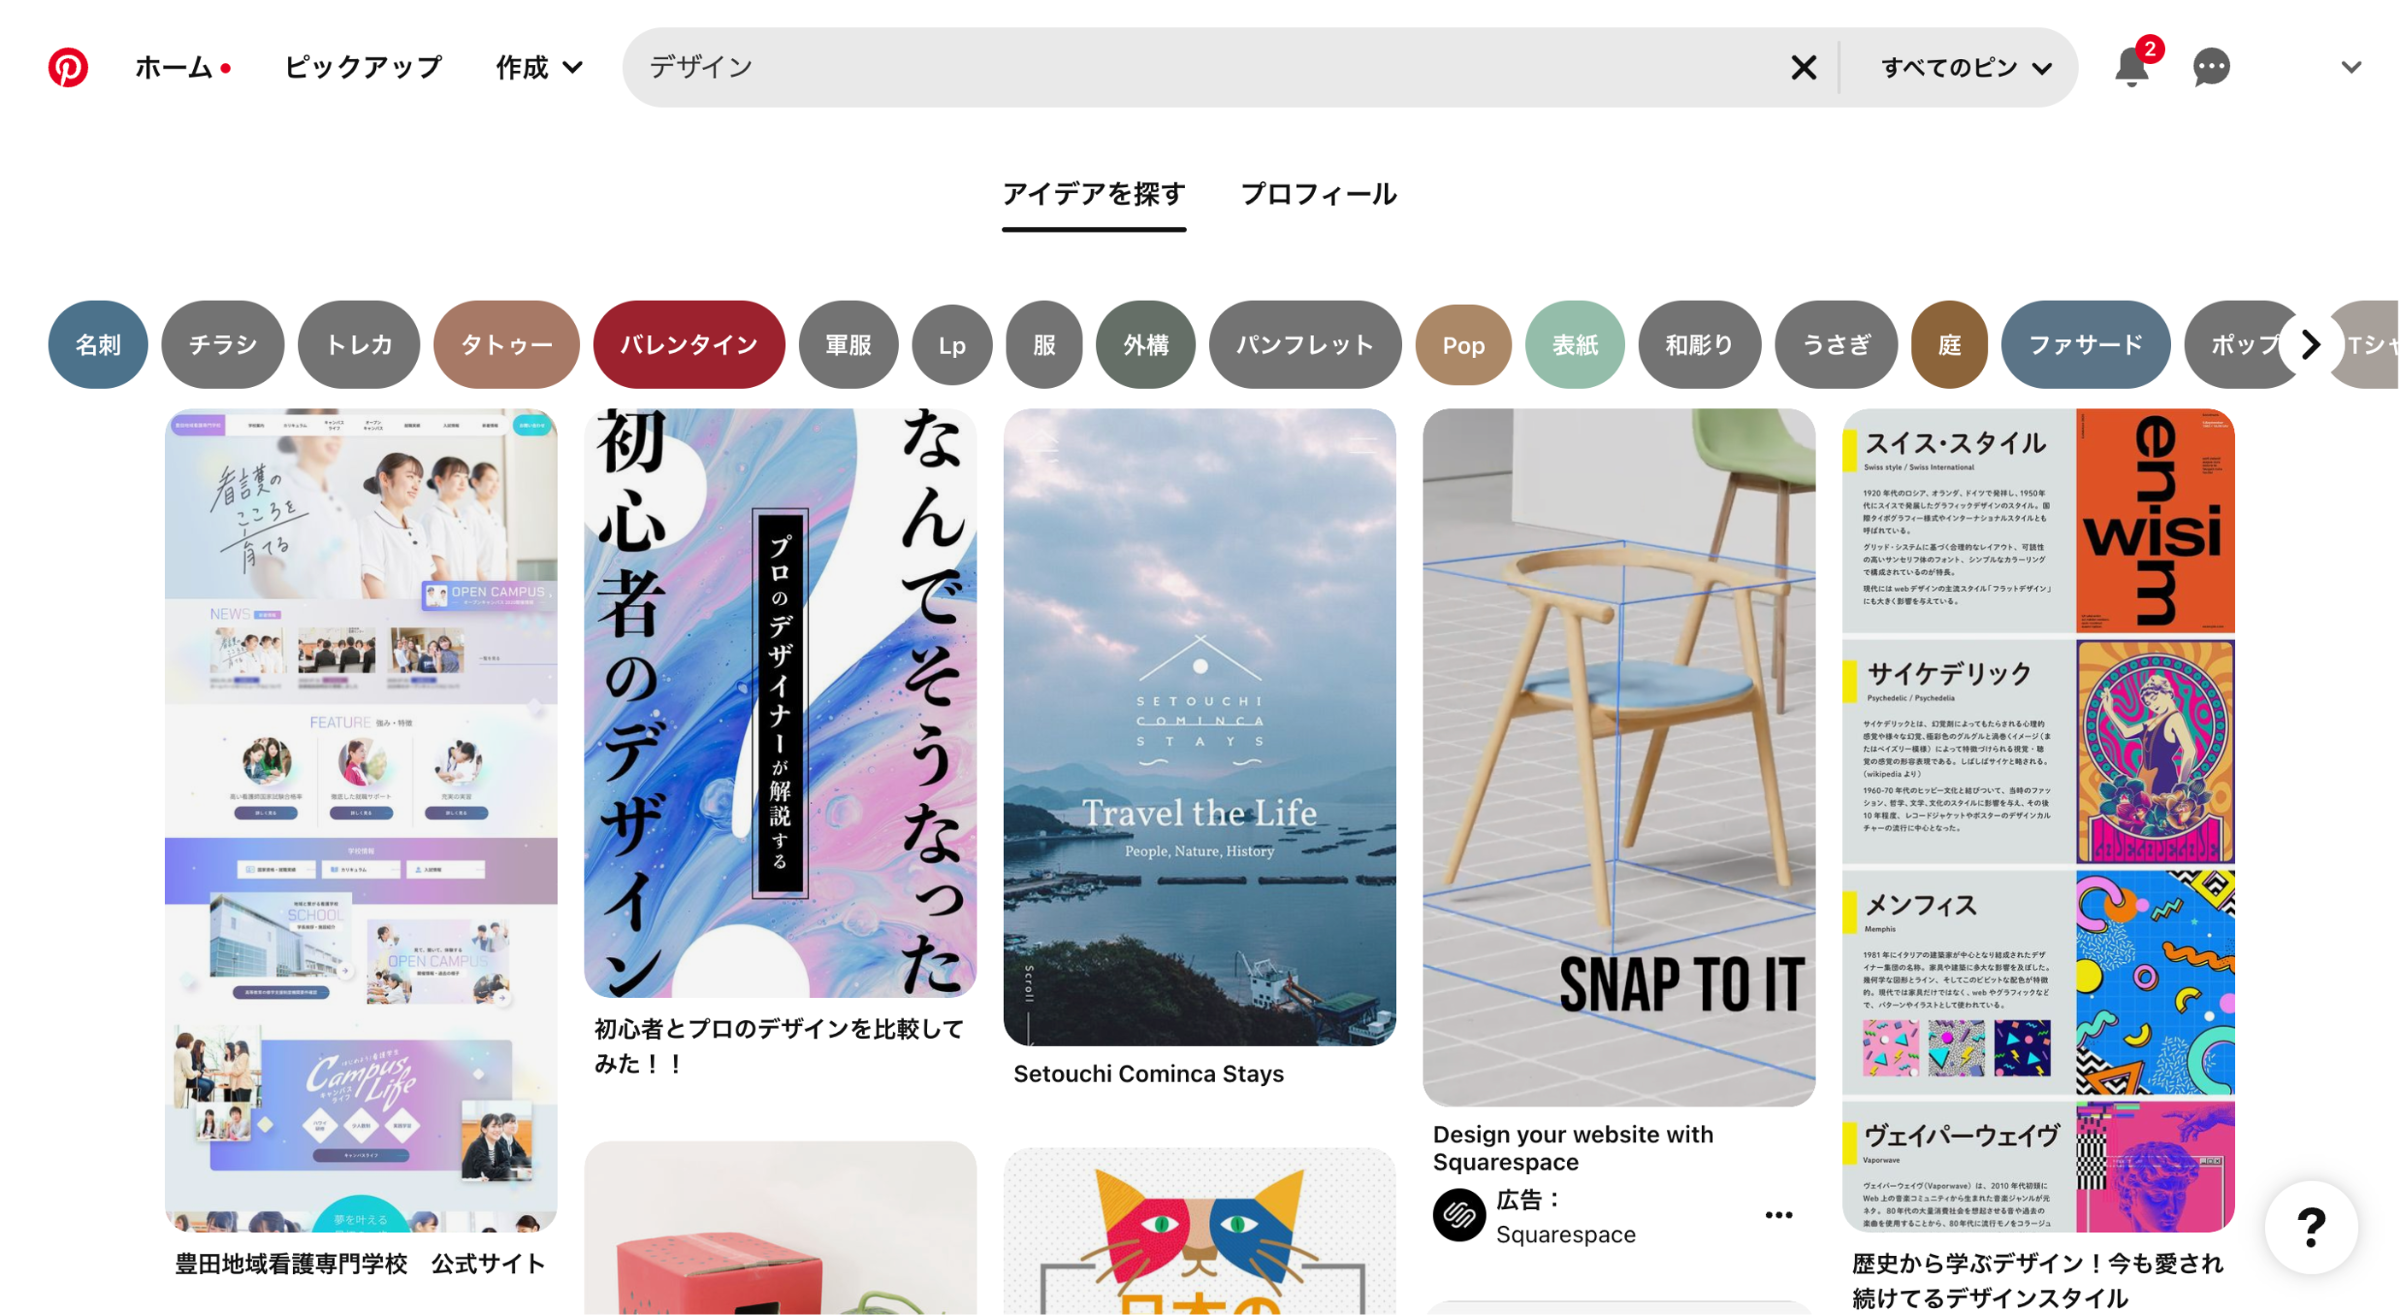Click the Setouchi Cominca Stays thumbnail

[1200, 724]
